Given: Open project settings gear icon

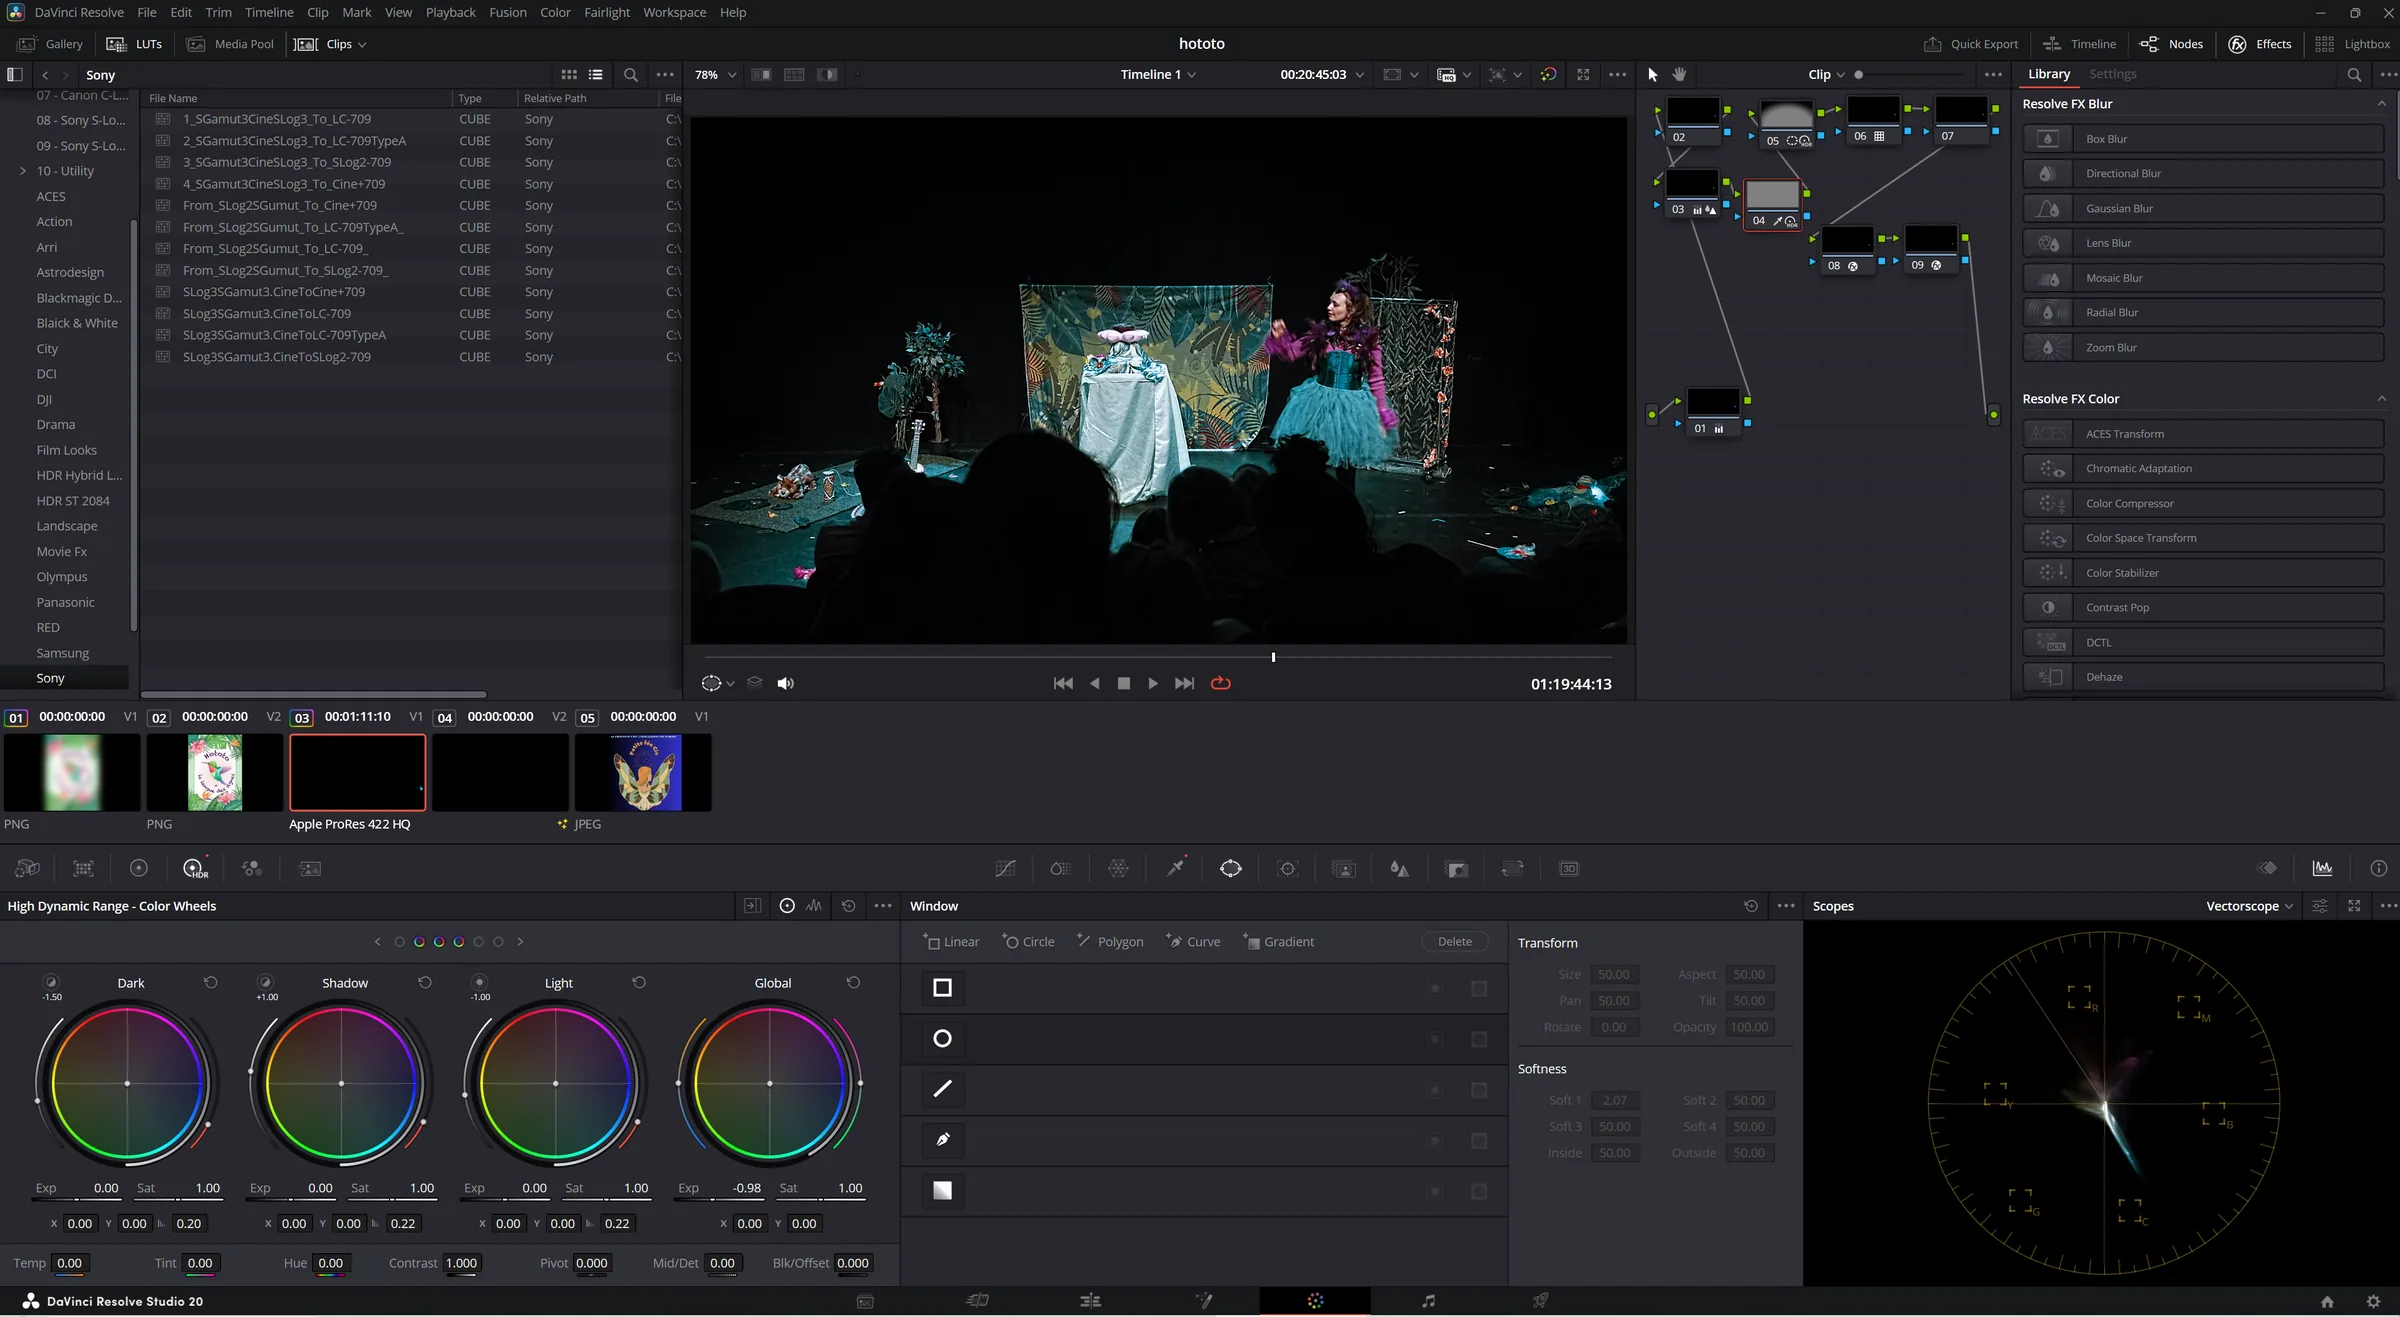Looking at the screenshot, I should 2373,1301.
